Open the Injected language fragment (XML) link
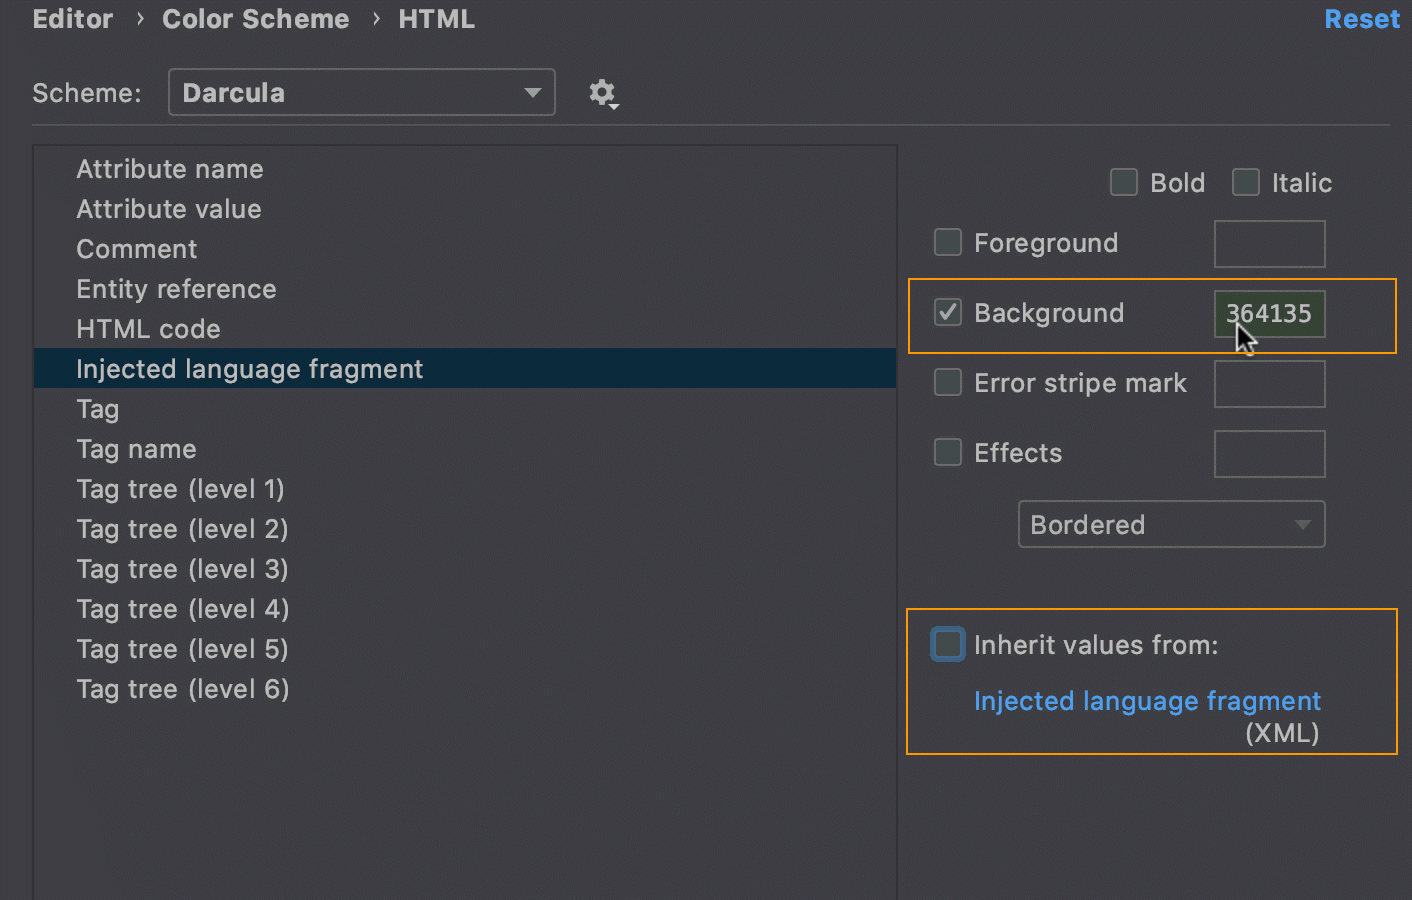Screen dimensions: 1412x900 click(x=1147, y=701)
